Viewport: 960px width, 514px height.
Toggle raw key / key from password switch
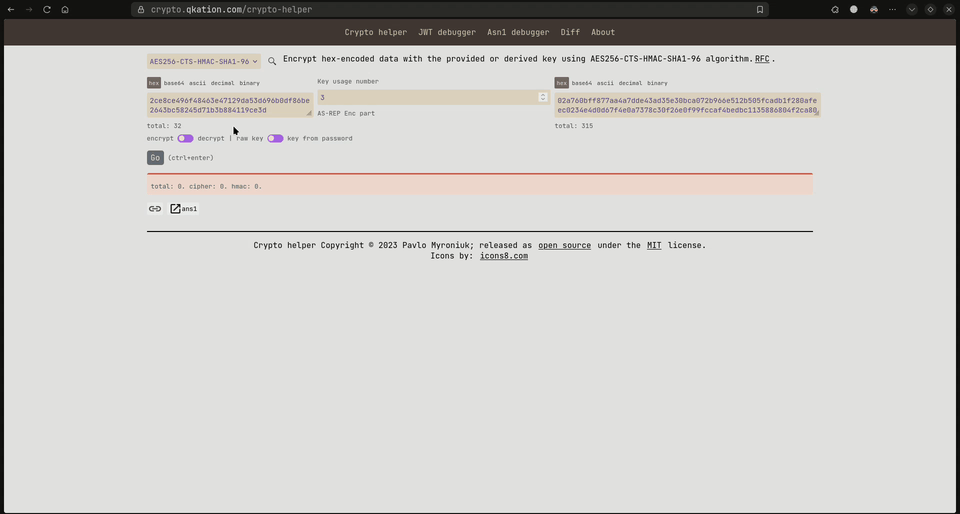[x=275, y=139]
